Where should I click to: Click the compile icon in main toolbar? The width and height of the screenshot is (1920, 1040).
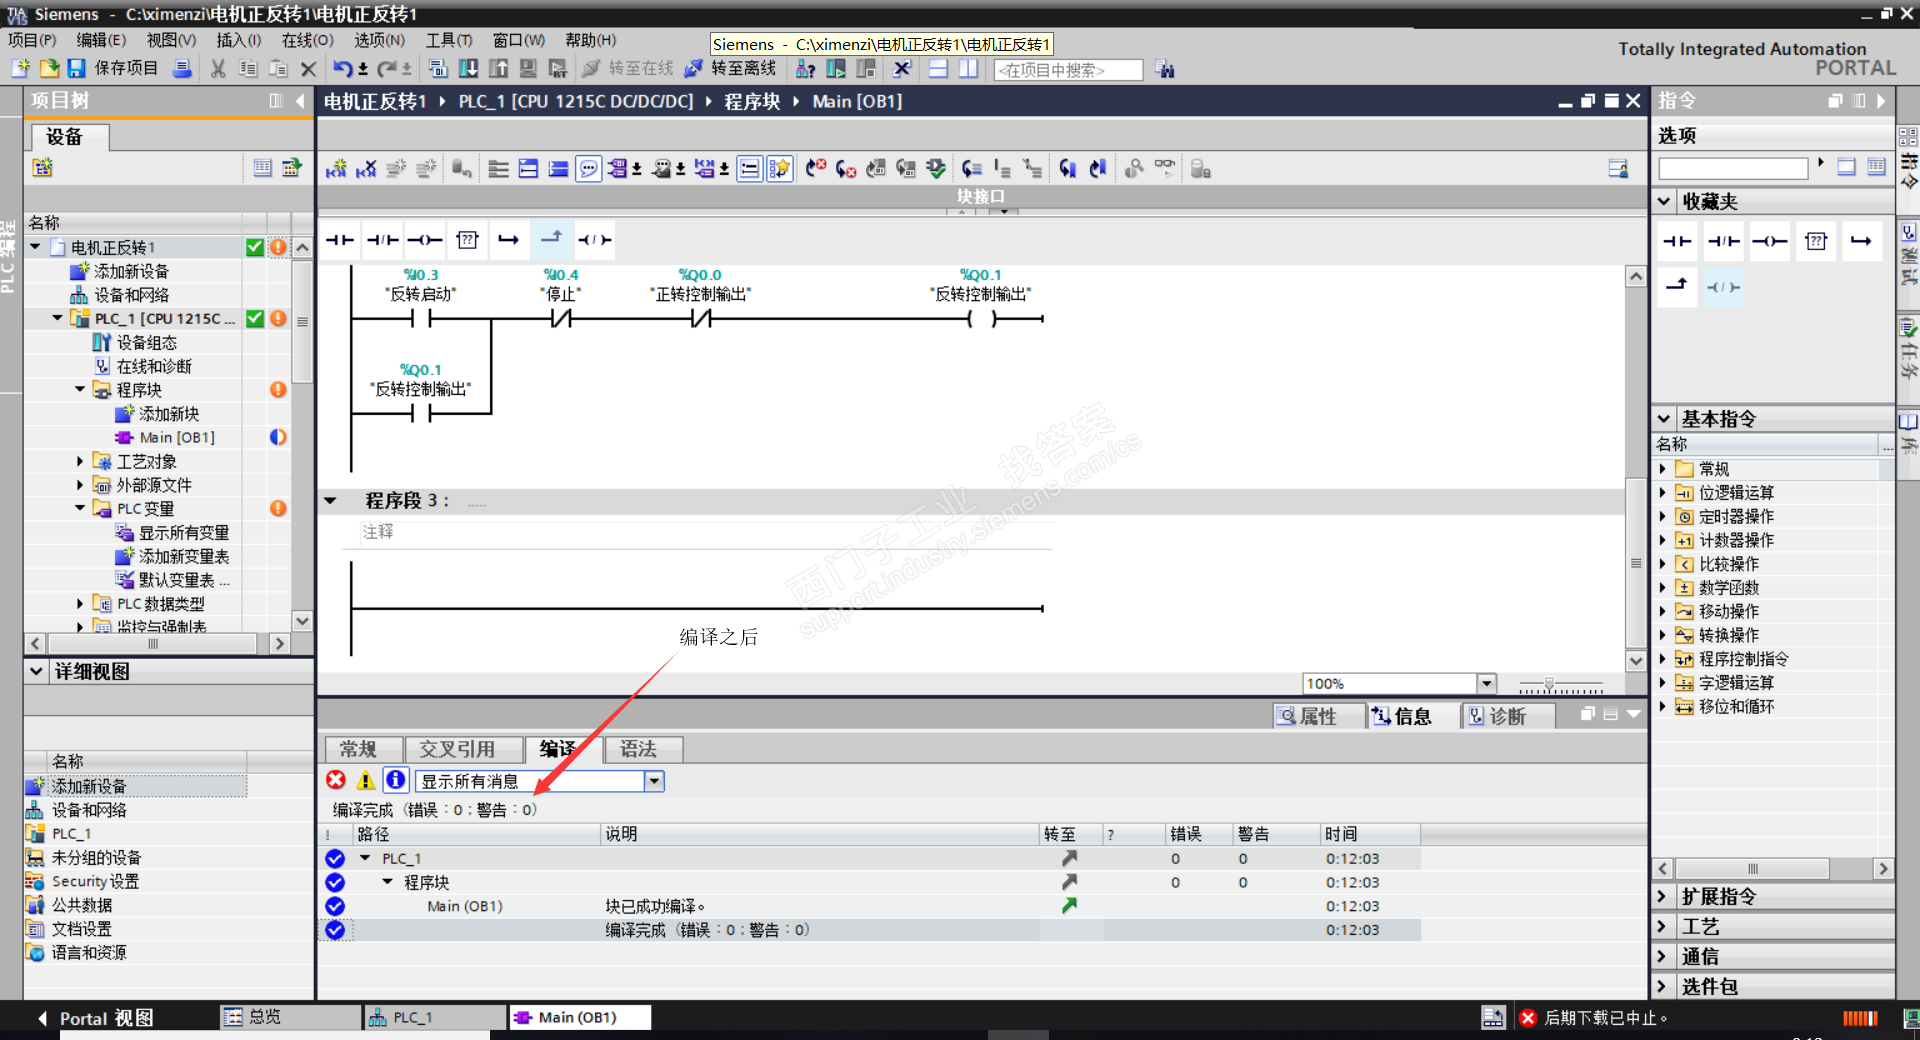(438, 69)
